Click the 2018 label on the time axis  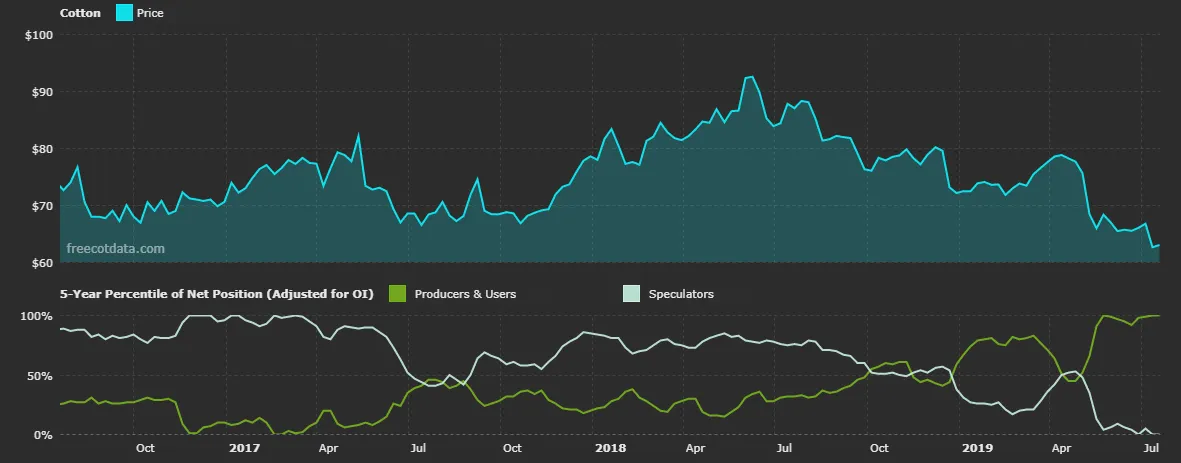609,449
